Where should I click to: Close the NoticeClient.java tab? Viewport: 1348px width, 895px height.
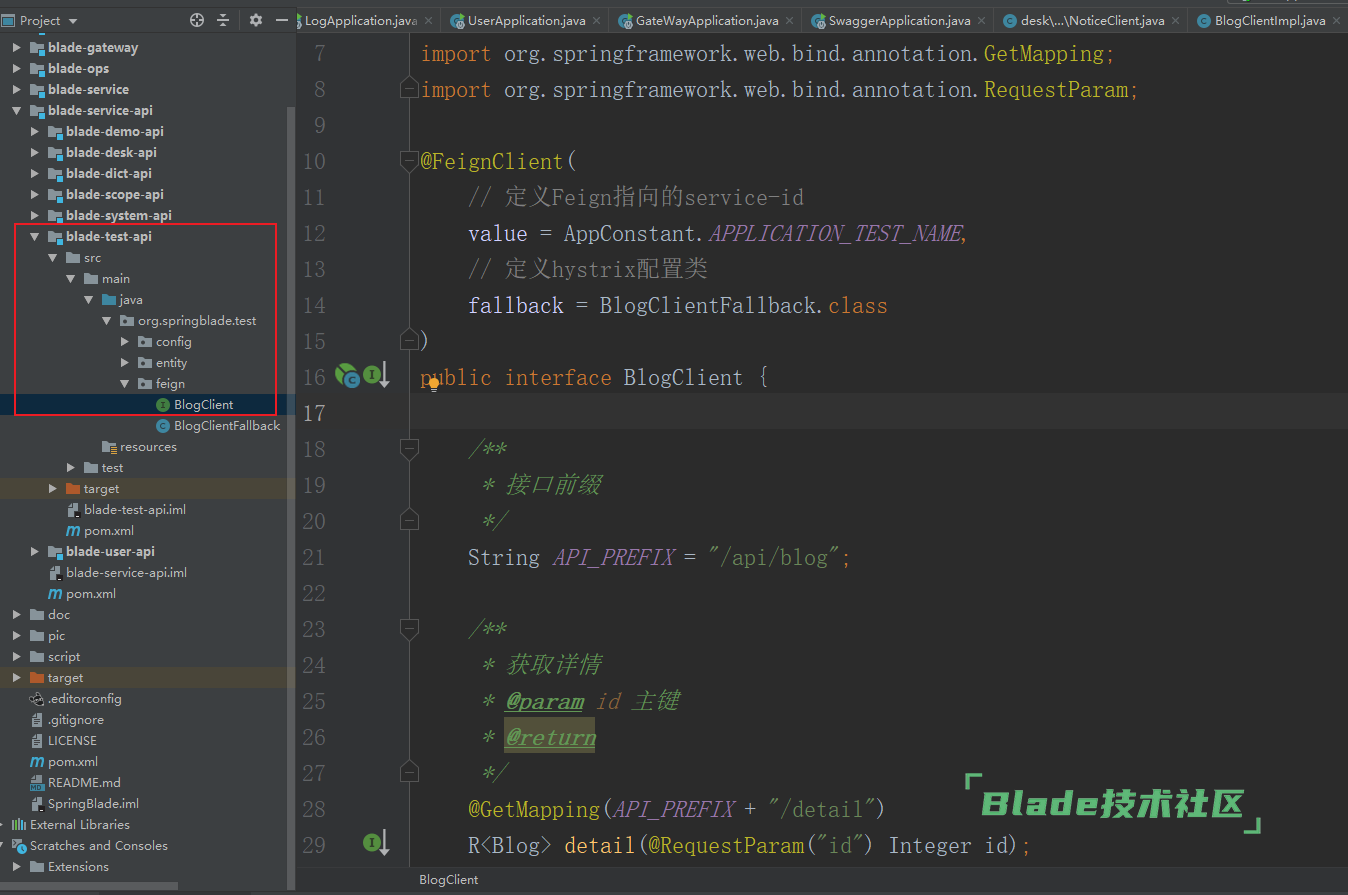(x=1174, y=20)
